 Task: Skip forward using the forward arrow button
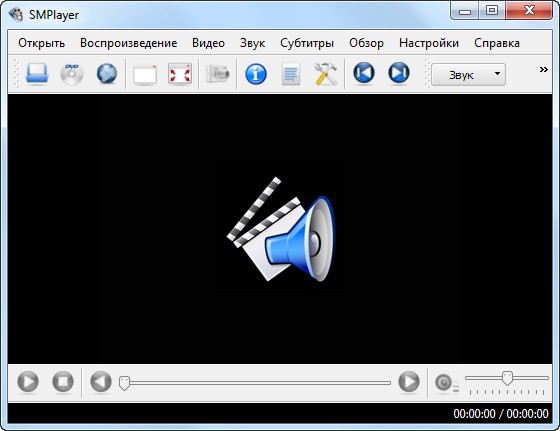tap(409, 382)
